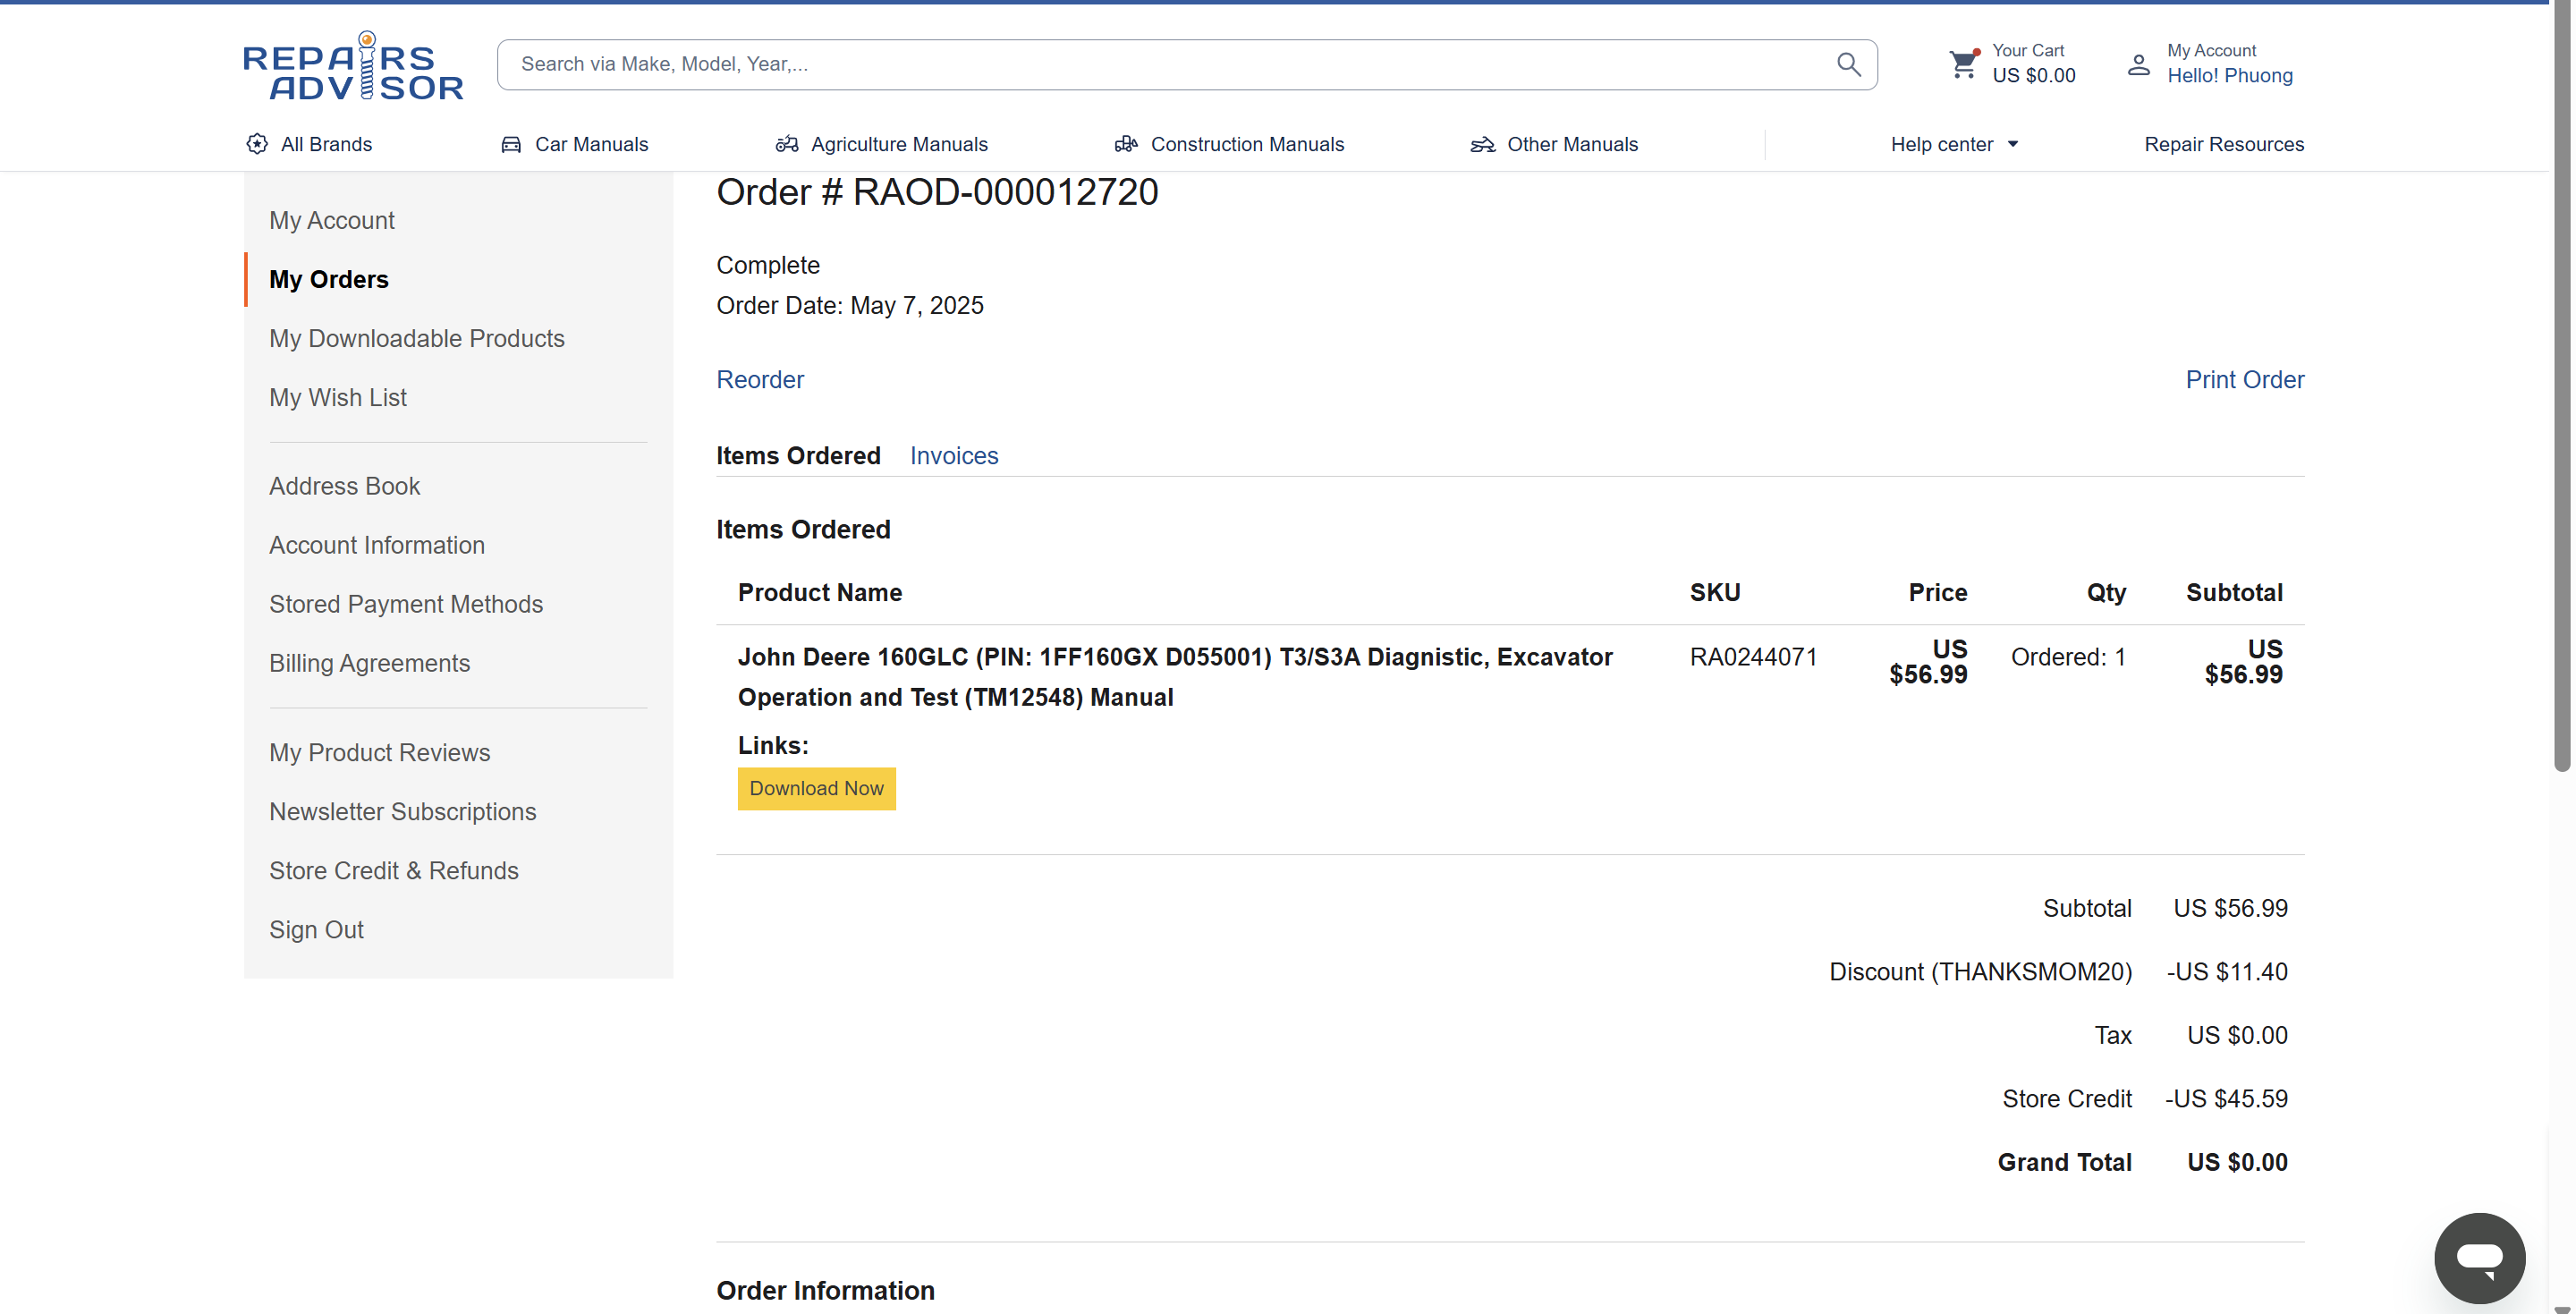
Task: Open Newsletter Subscriptions
Action: click(403, 811)
